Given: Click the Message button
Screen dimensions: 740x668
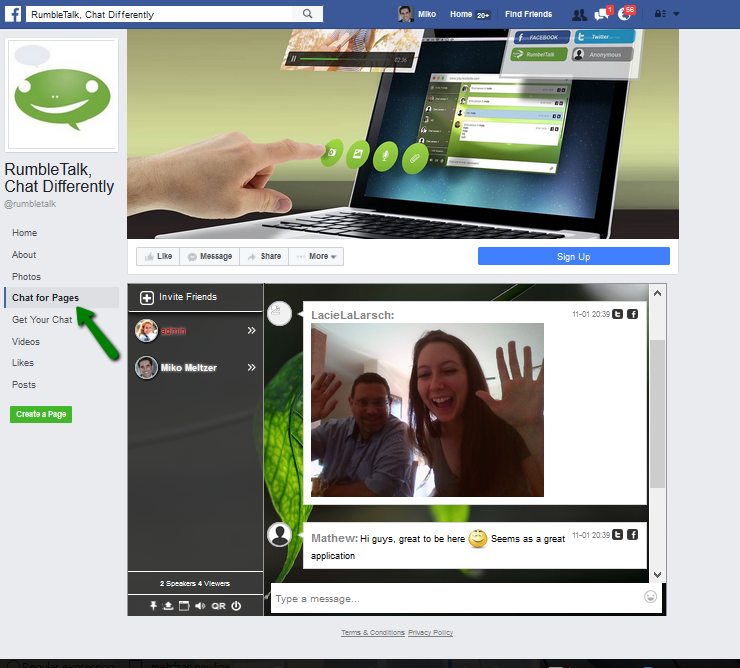Looking at the screenshot, I should tap(210, 256).
